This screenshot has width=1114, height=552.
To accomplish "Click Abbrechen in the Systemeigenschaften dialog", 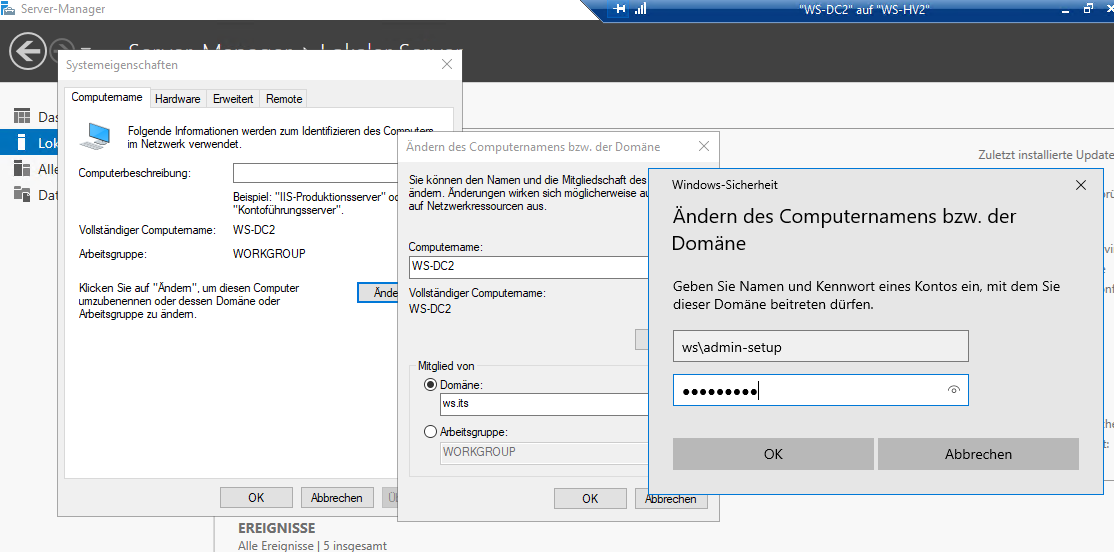I will coord(337,498).
